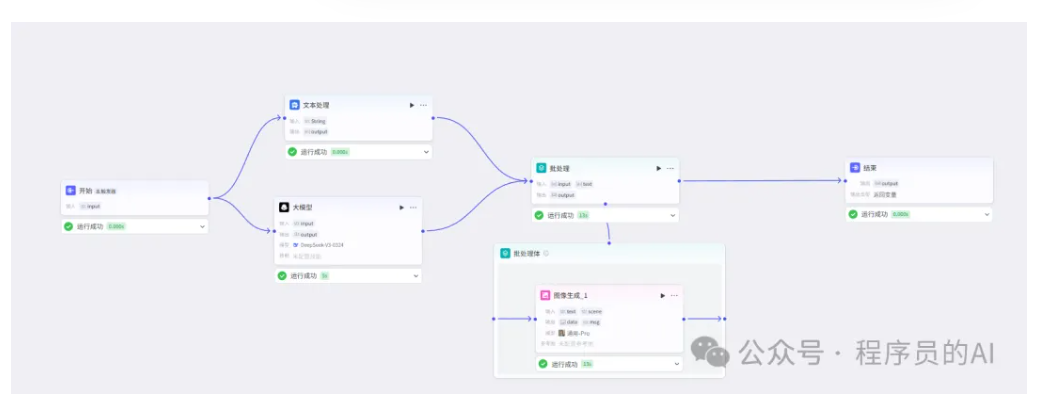Select the 批处理体 container title
The image size is (1044, 397).
[527, 254]
